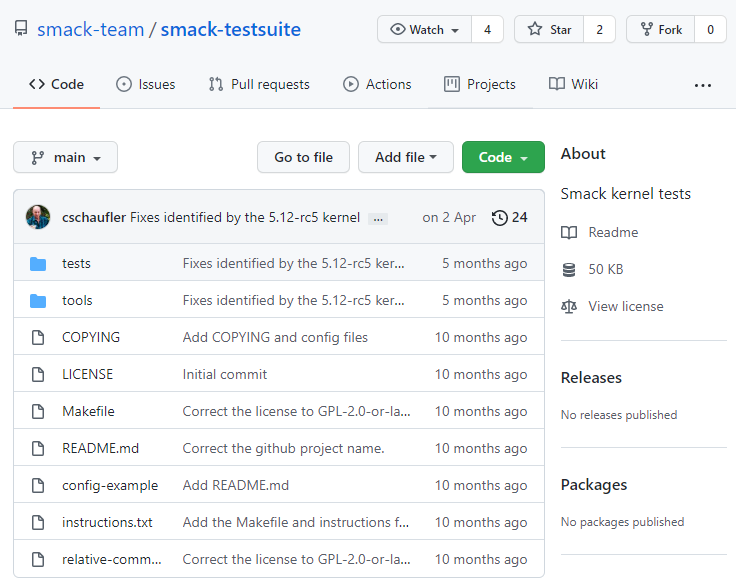Open commit 'Fixes identified by the 5.12-rc5 kernel' header
Image resolution: width=736 pixels, height=584 pixels.
pyautogui.click(x=245, y=217)
